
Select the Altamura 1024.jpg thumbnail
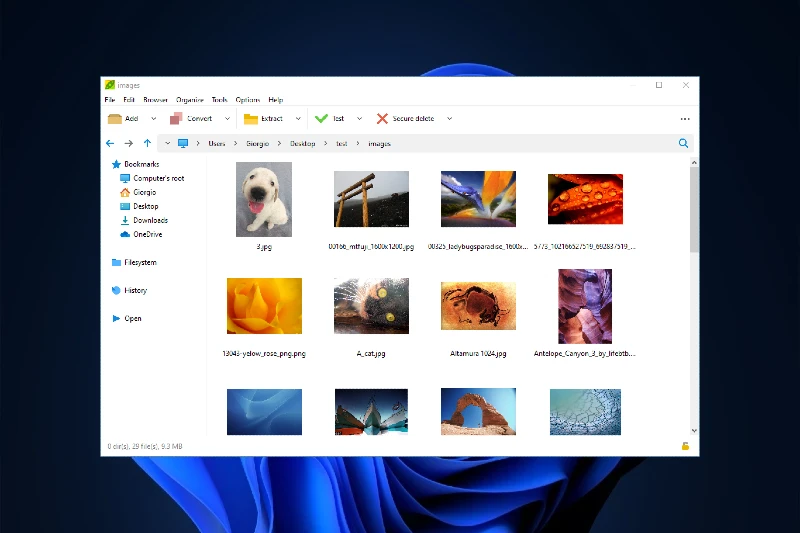478,306
